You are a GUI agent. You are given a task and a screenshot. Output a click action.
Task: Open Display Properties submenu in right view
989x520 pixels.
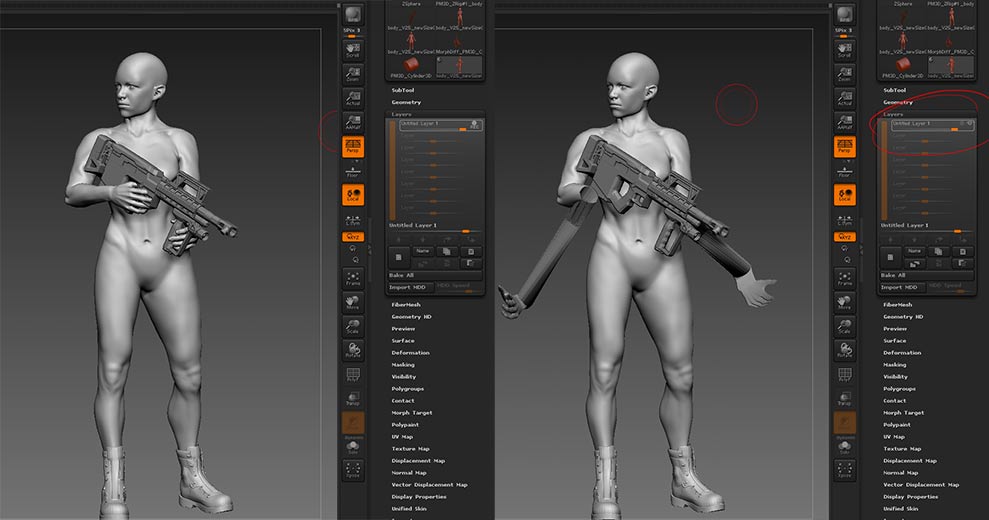click(x=911, y=497)
